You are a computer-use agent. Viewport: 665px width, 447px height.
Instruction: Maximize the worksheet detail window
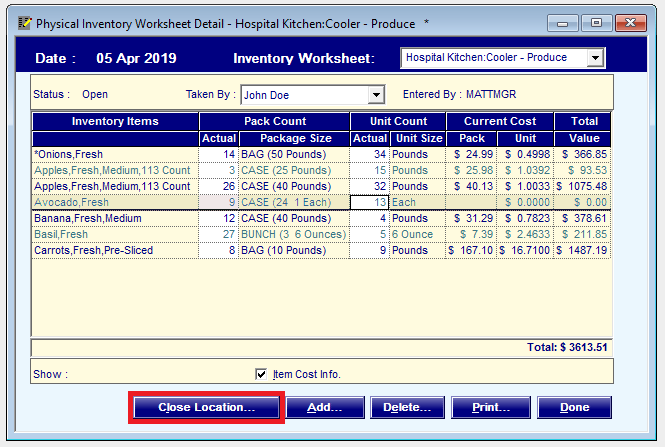click(x=599, y=20)
